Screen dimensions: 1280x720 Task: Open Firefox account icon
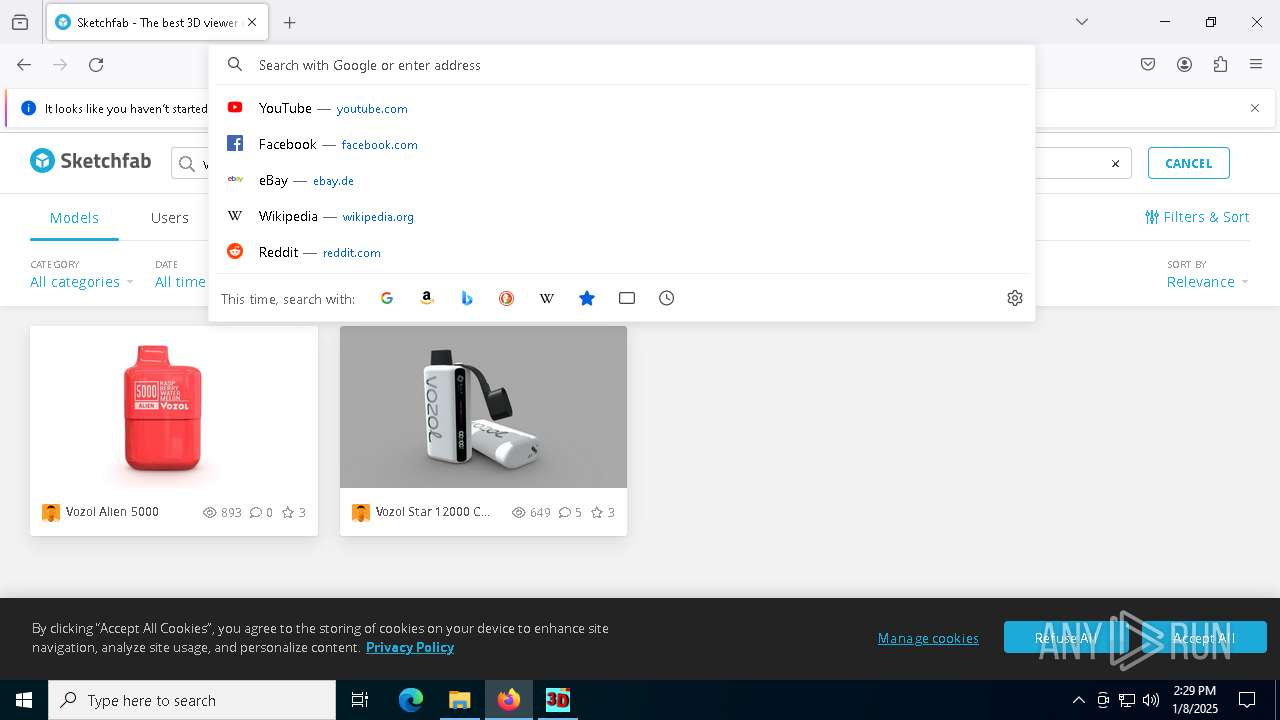tap(1184, 65)
